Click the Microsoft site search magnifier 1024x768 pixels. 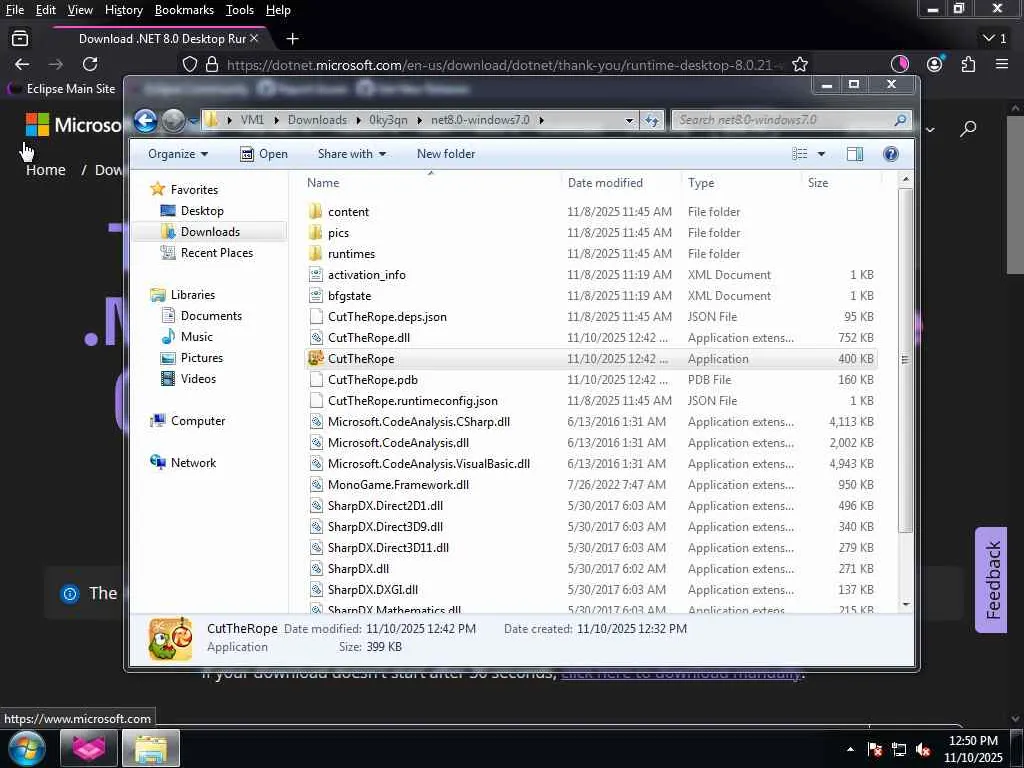tap(968, 128)
